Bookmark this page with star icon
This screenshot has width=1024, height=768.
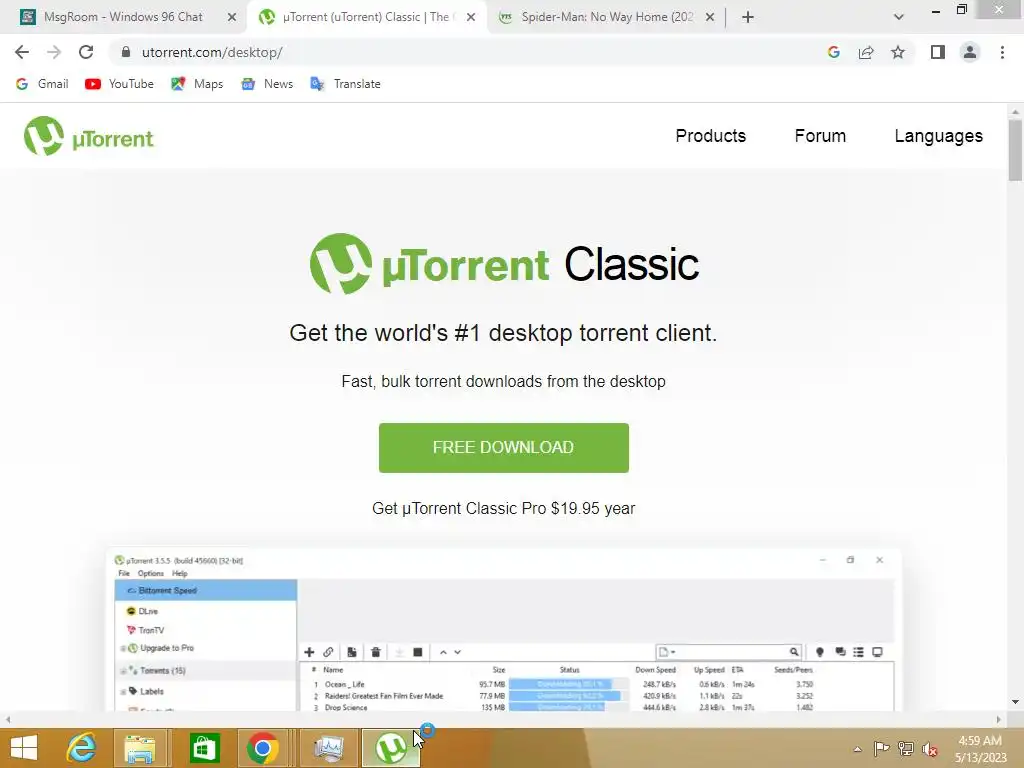[x=898, y=52]
